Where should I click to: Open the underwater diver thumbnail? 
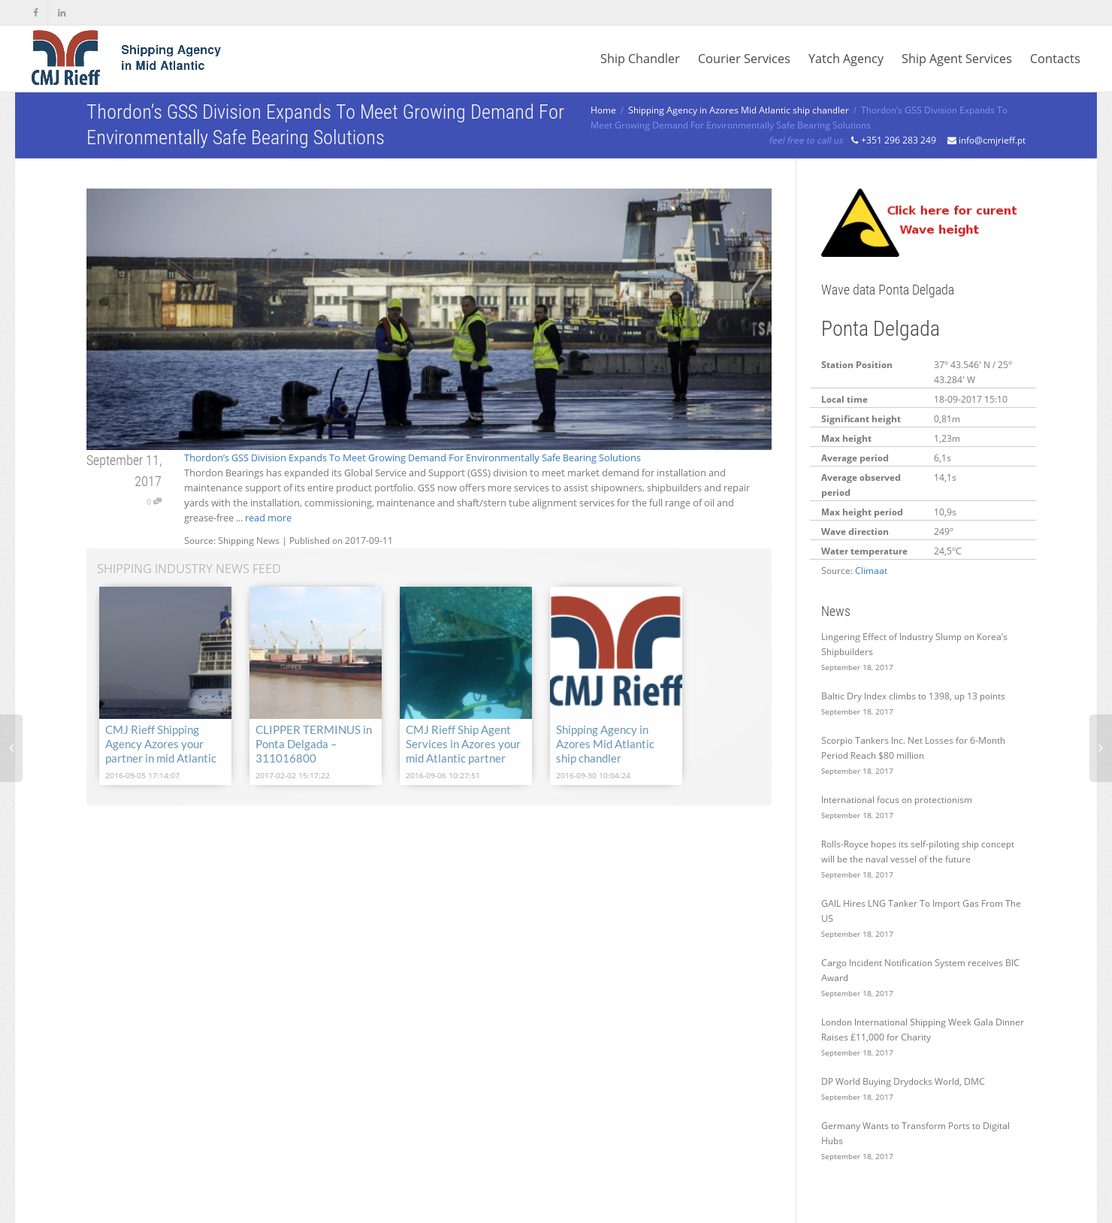466,653
